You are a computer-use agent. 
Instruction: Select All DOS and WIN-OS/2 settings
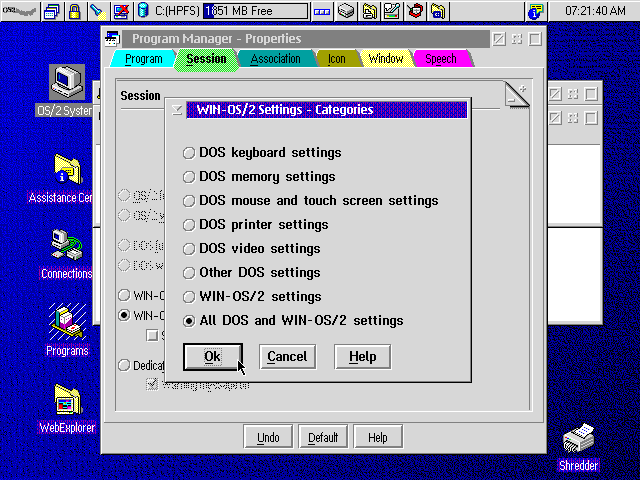point(293,321)
